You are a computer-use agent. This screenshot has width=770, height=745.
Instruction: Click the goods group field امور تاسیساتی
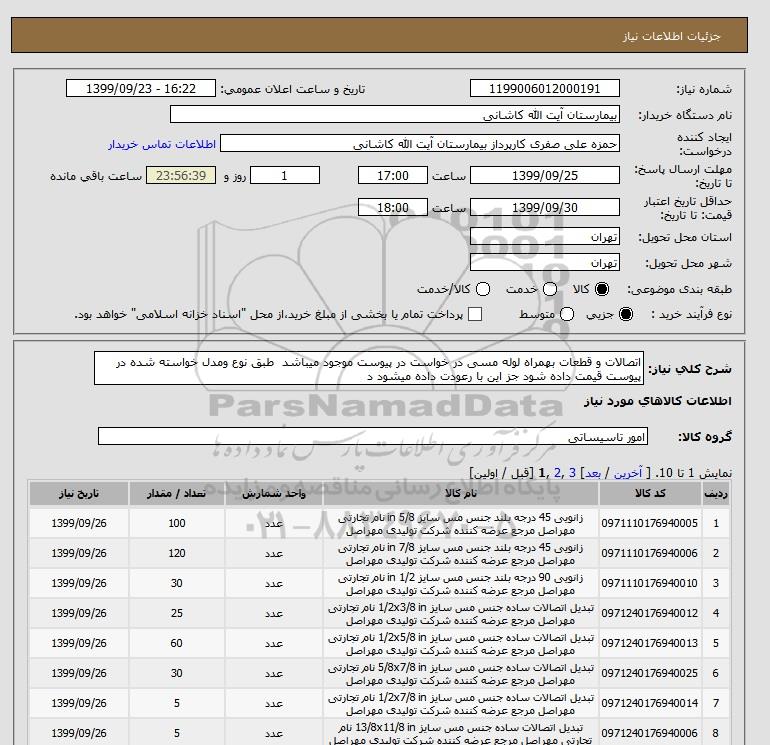pos(373,437)
